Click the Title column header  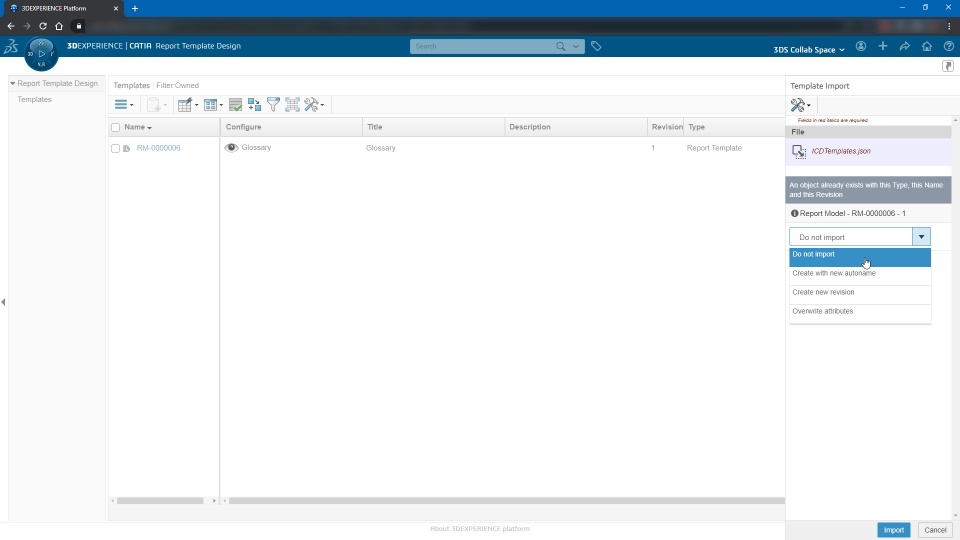[433, 127]
